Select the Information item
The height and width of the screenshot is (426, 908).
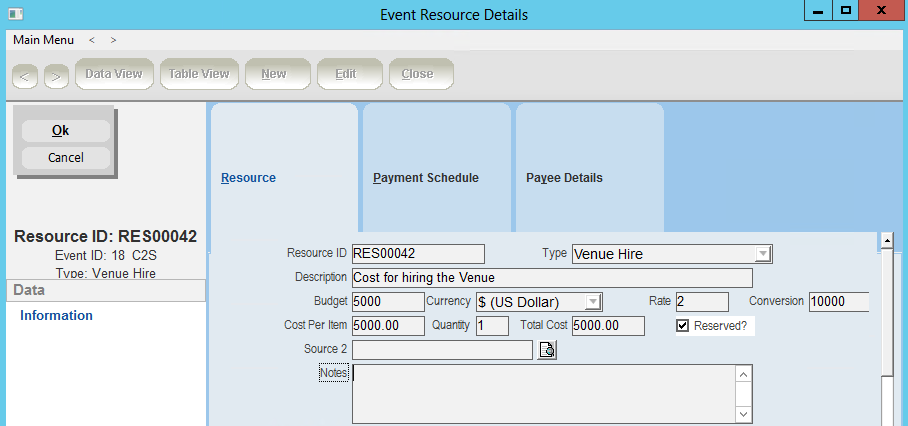pos(56,315)
